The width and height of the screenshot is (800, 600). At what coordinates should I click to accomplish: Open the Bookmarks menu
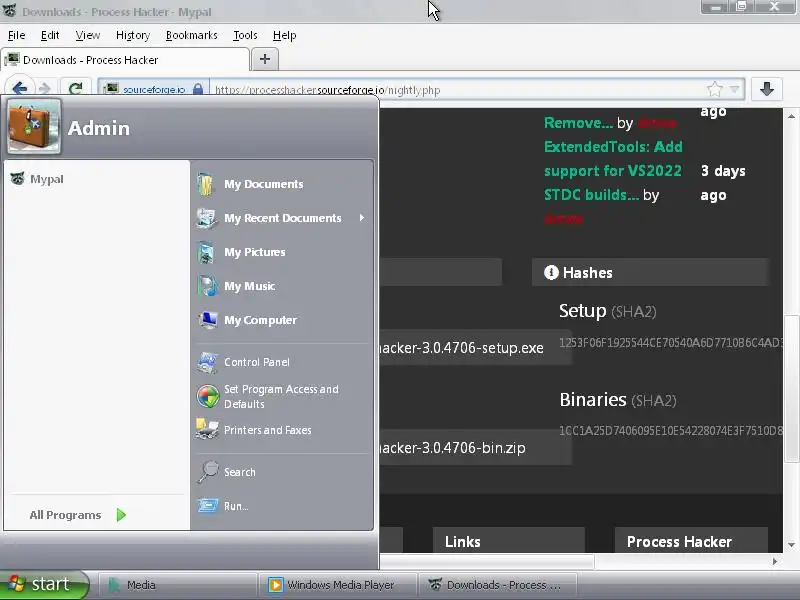[191, 35]
